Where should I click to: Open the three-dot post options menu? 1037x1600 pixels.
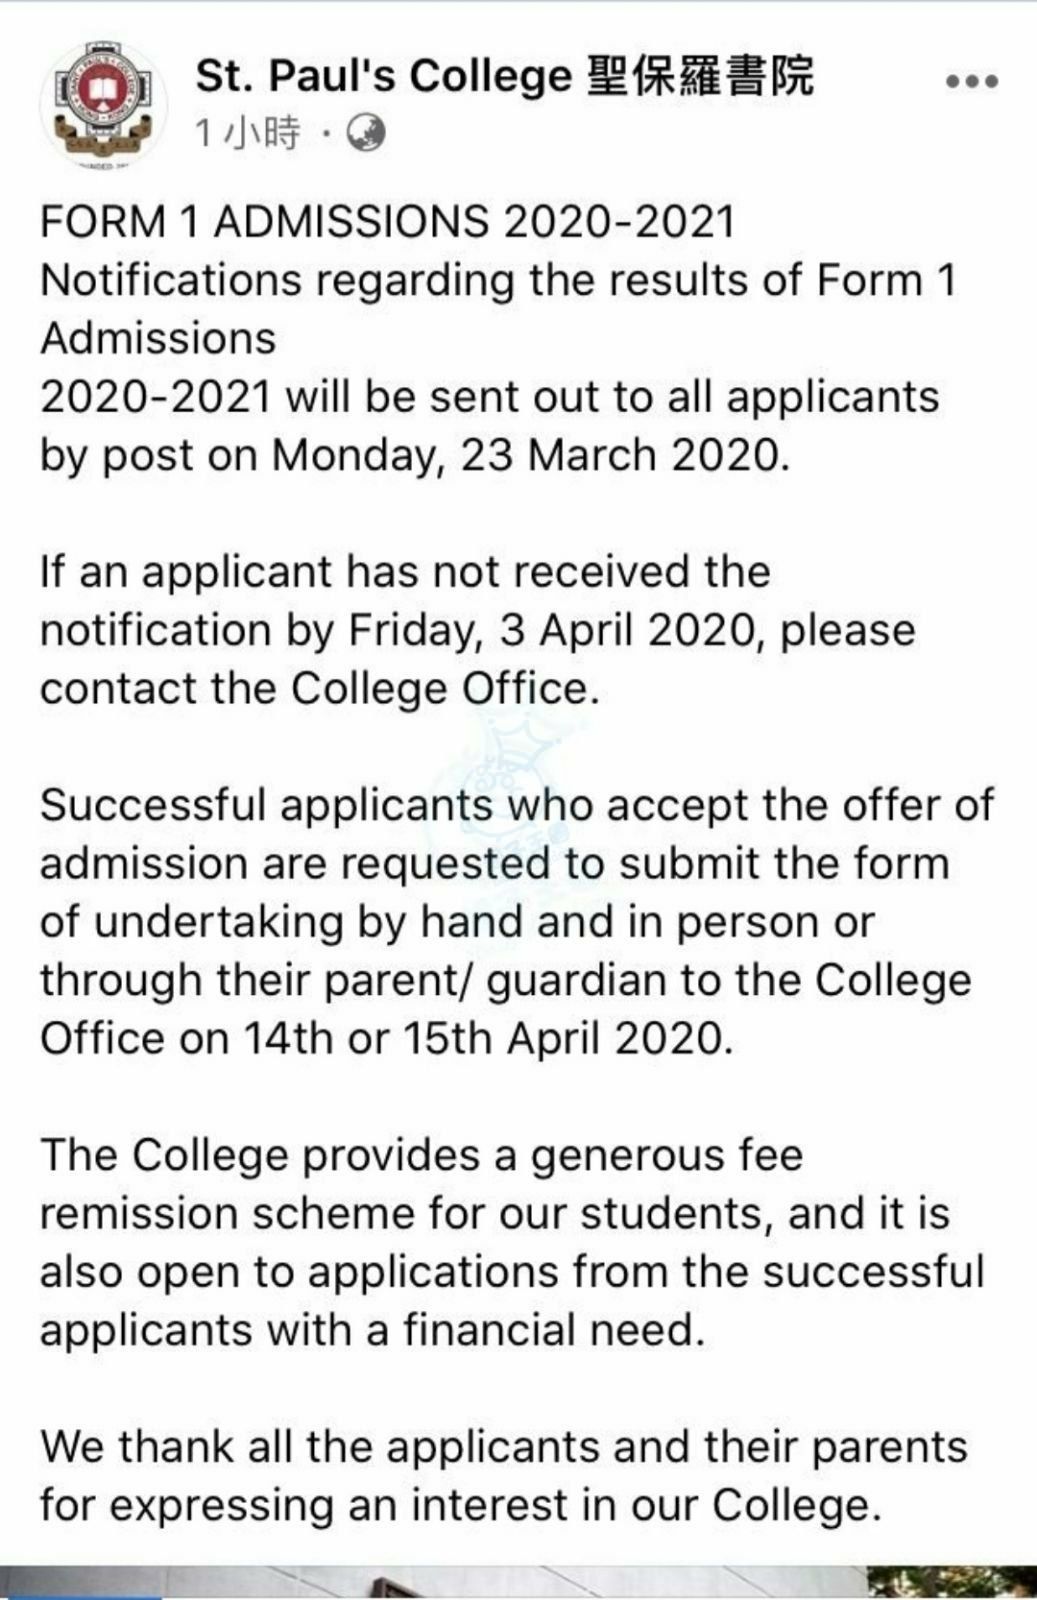(971, 82)
